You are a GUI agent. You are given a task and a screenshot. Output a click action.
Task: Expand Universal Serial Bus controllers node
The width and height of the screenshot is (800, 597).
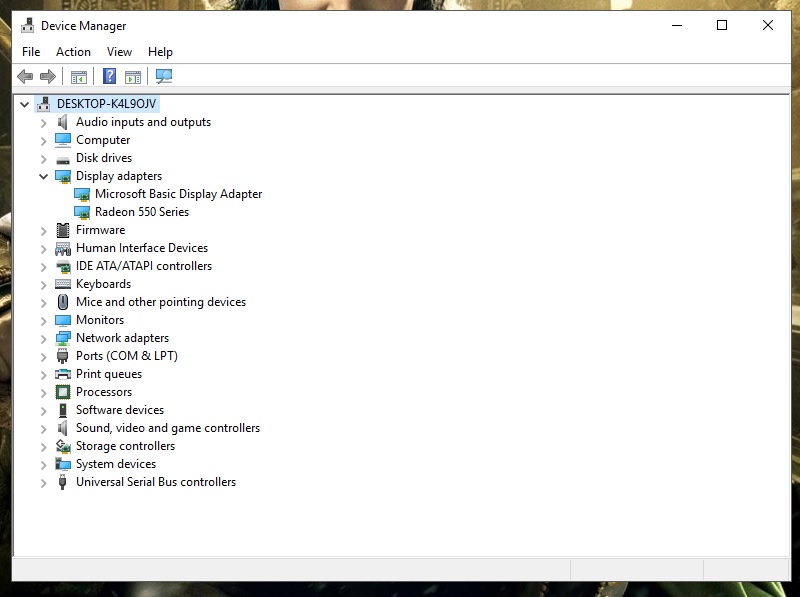point(44,483)
